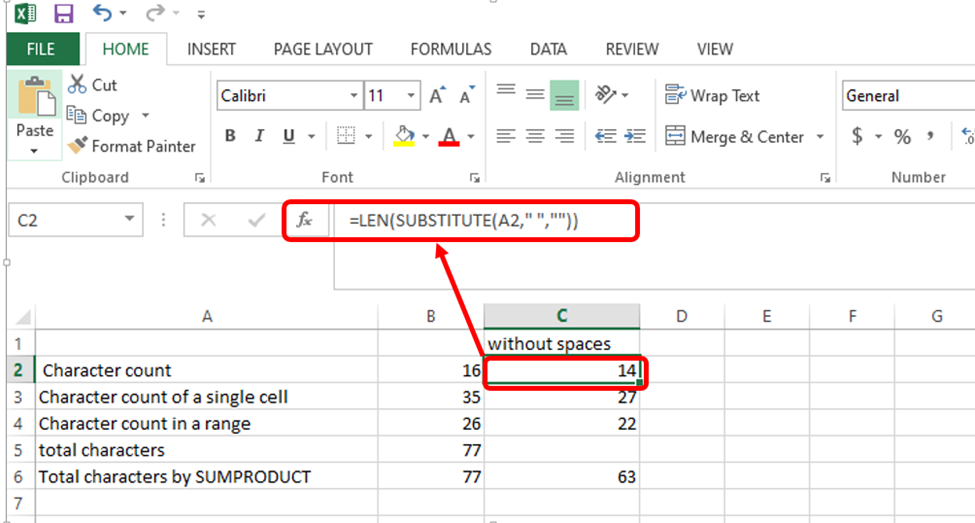Viewport: 975px width, 523px height.
Task: Open the Alignment dialog launcher
Action: (825, 178)
